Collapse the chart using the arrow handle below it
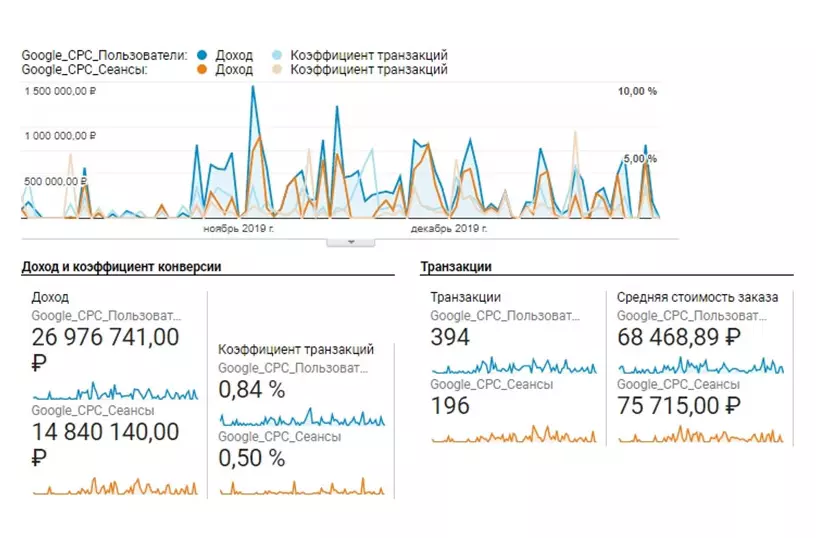Image resolution: width=816 pixels, height=538 pixels. (351, 242)
